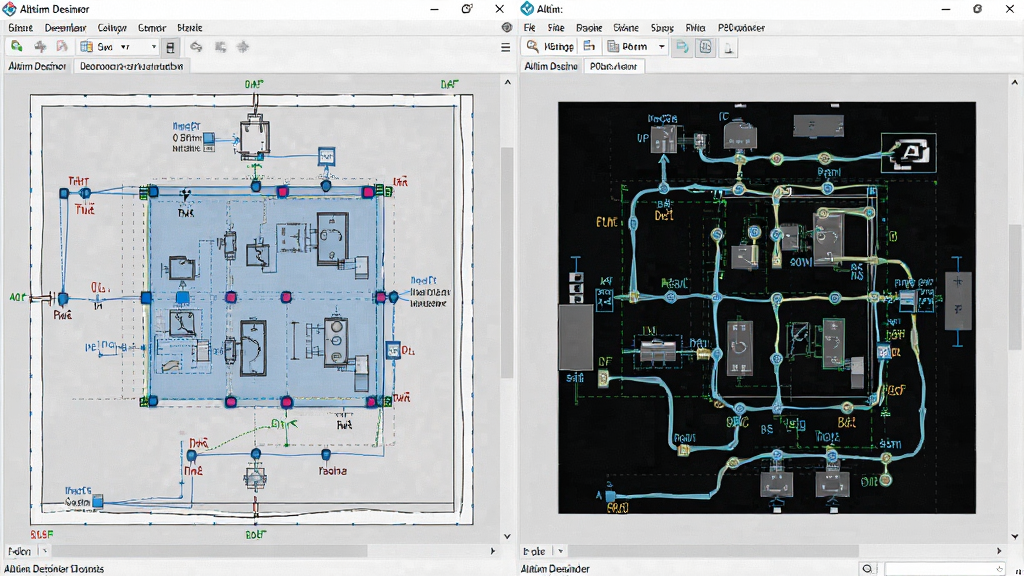Click the round globe icon in left menu bar

[x=507, y=27]
